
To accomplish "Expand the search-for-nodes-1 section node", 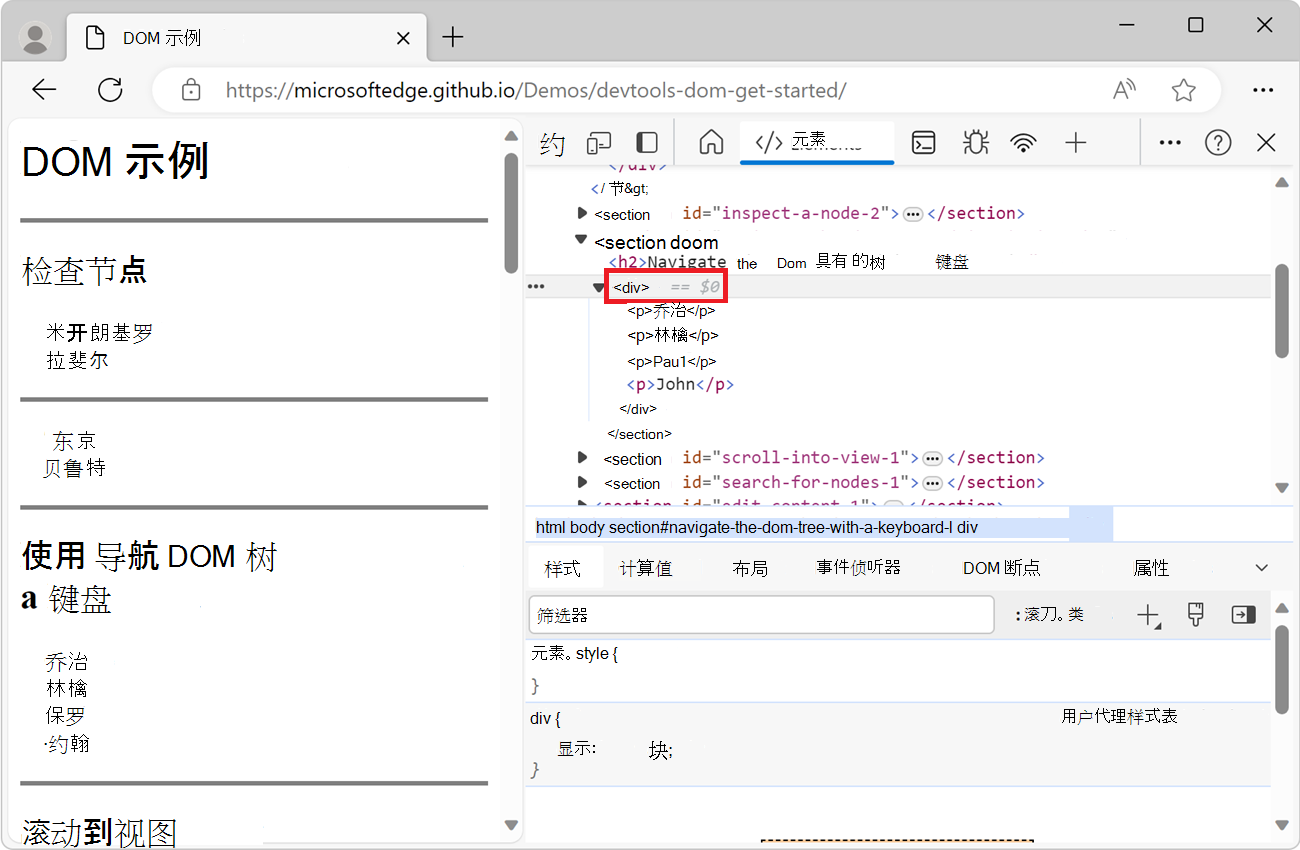I will [x=583, y=482].
